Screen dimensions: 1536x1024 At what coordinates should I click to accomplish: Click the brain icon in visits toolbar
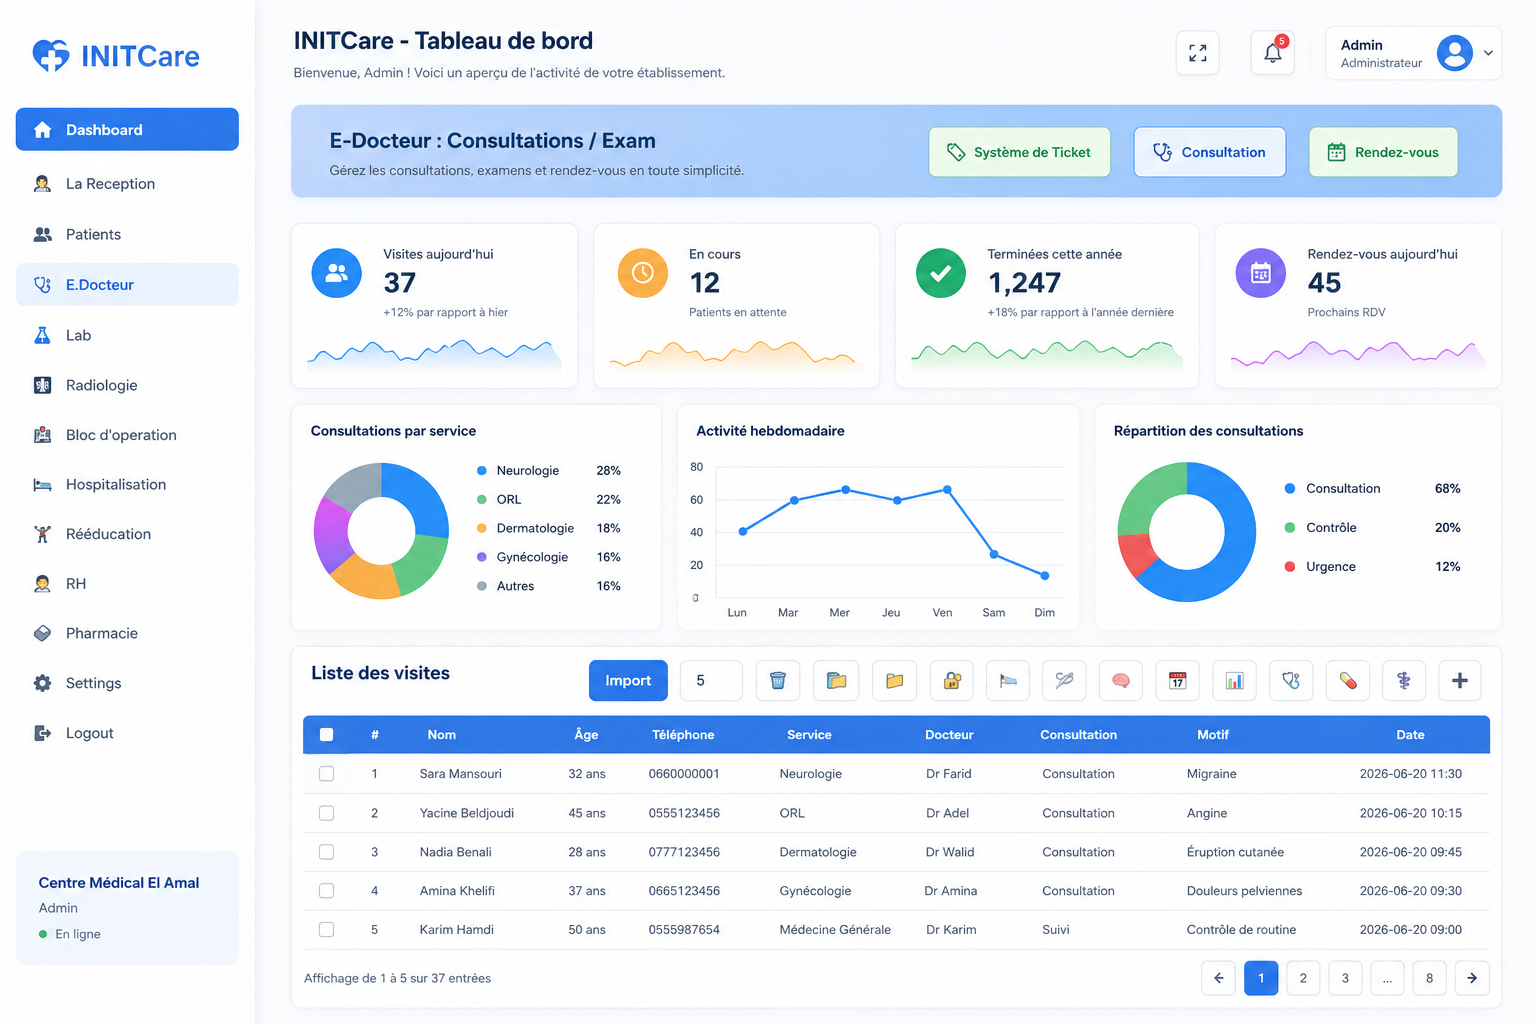tap(1121, 681)
